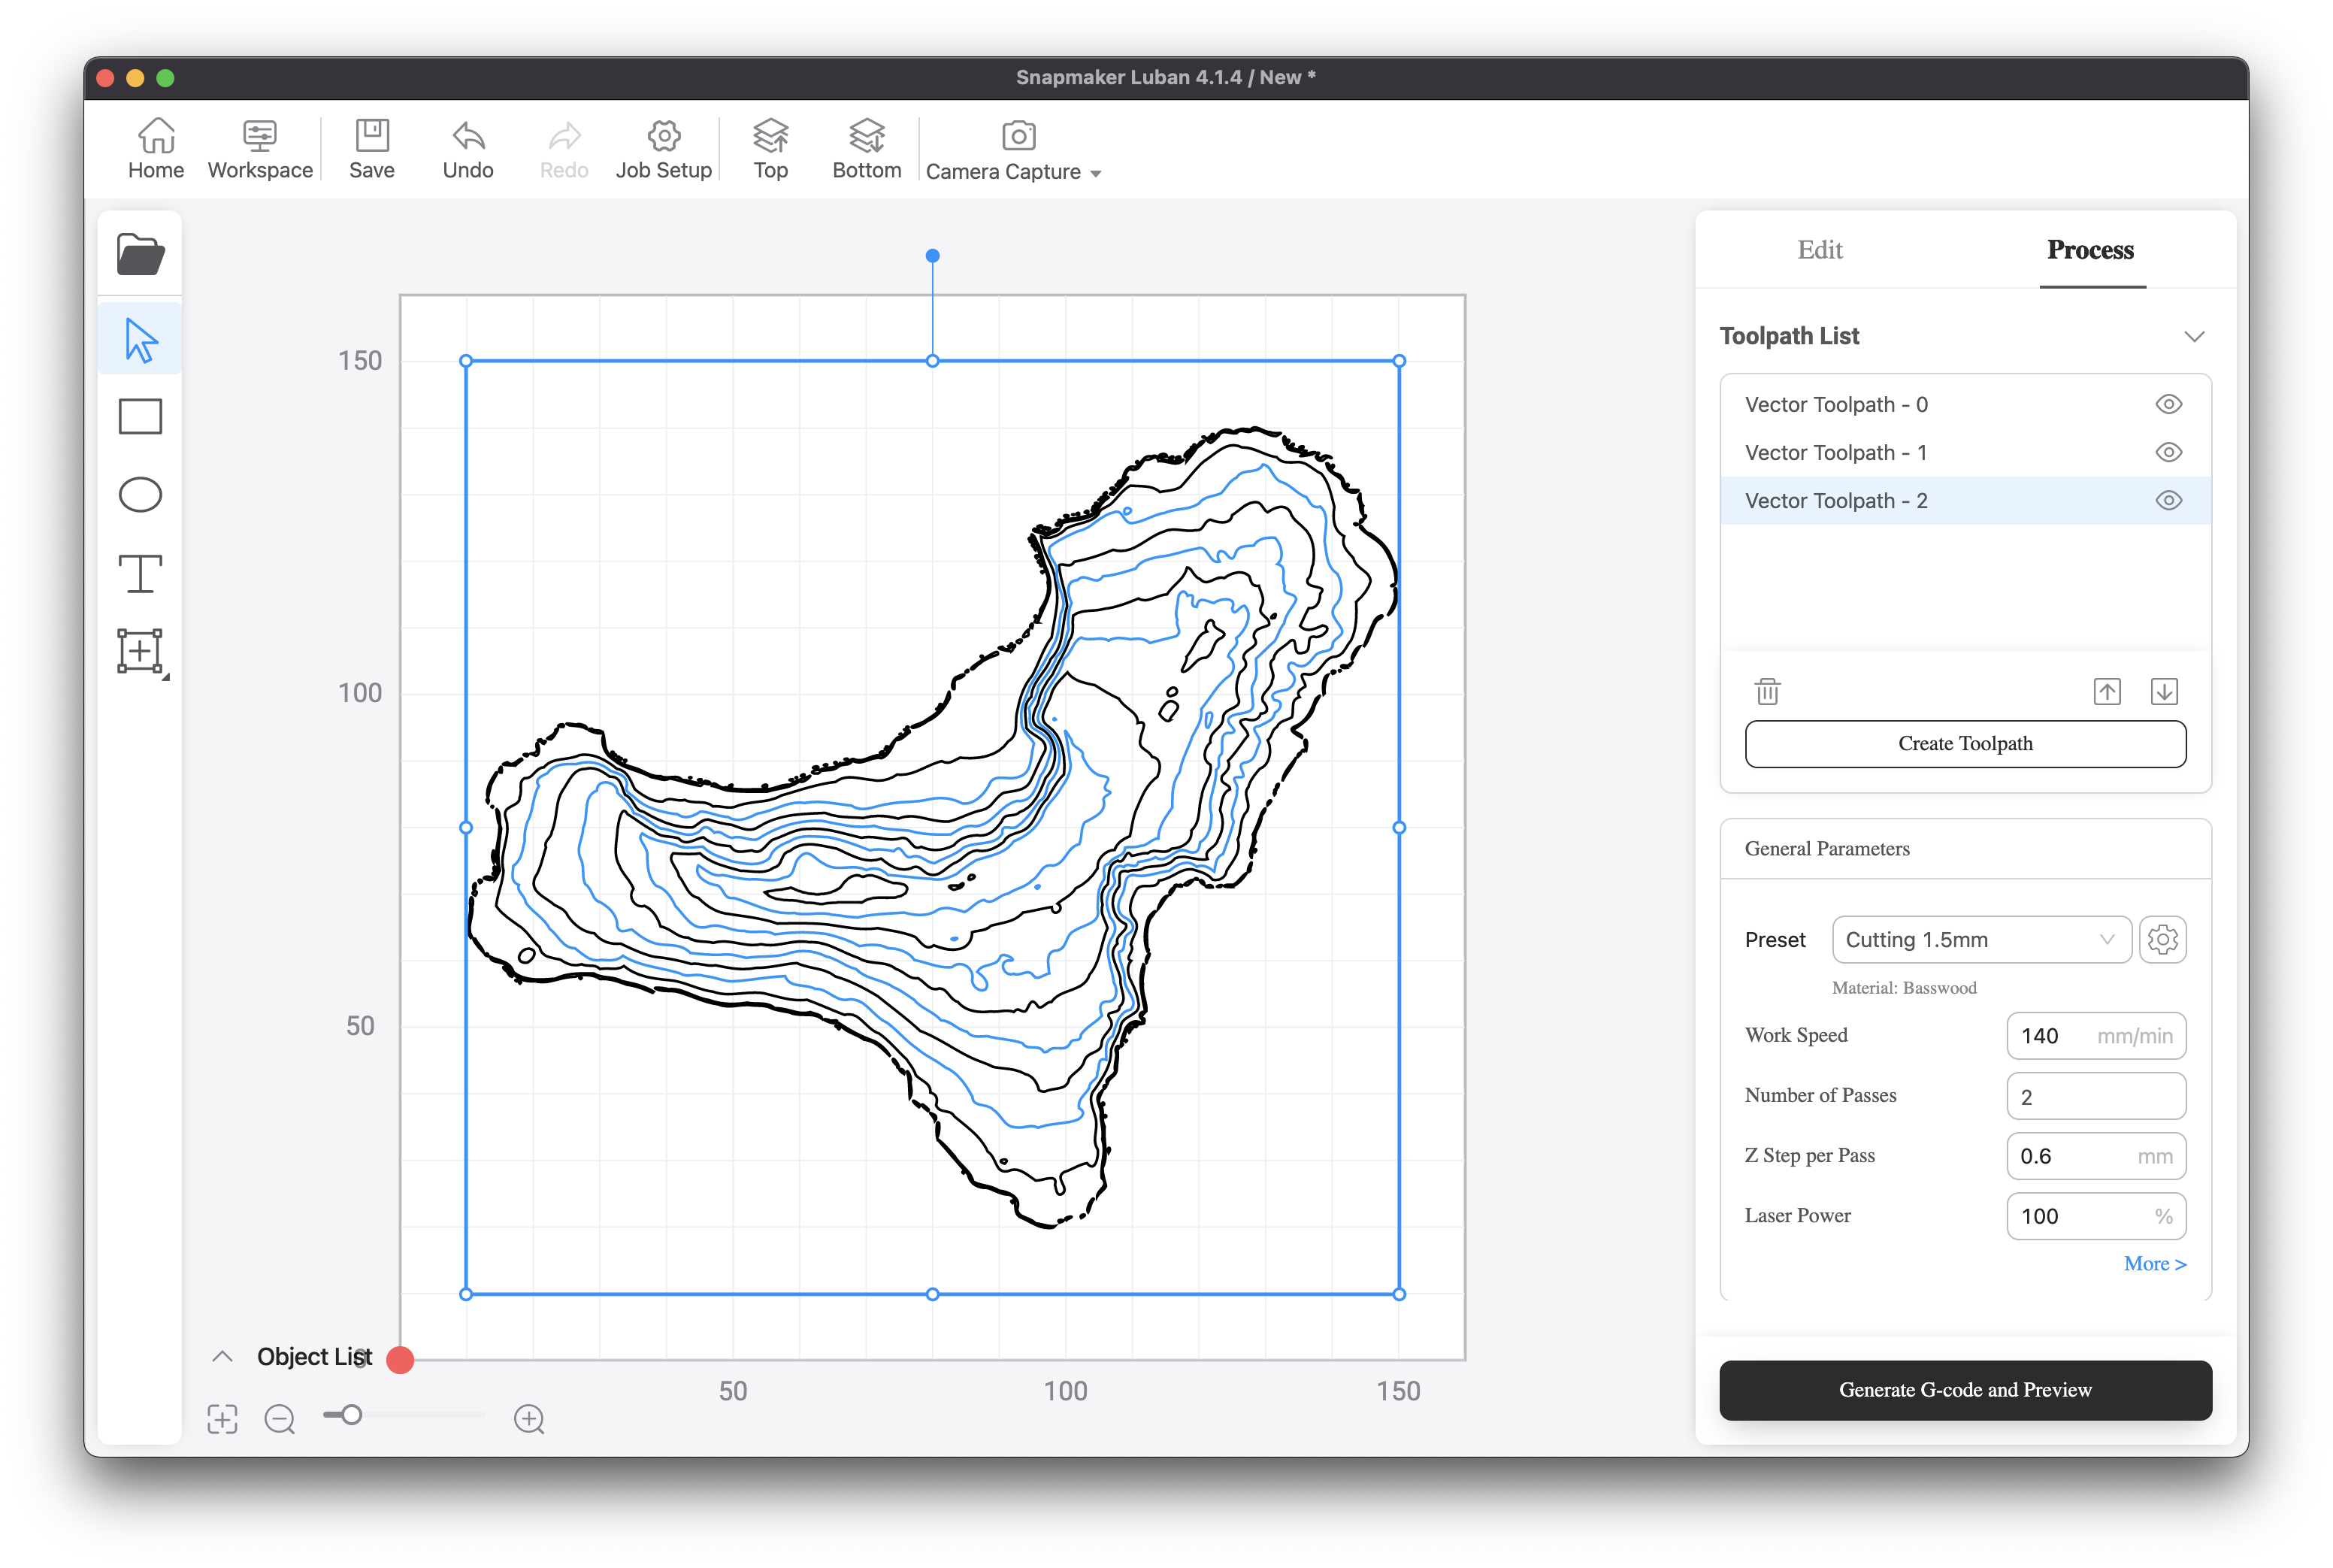
Task: Select the Ellipse drawing tool
Action: [x=140, y=494]
